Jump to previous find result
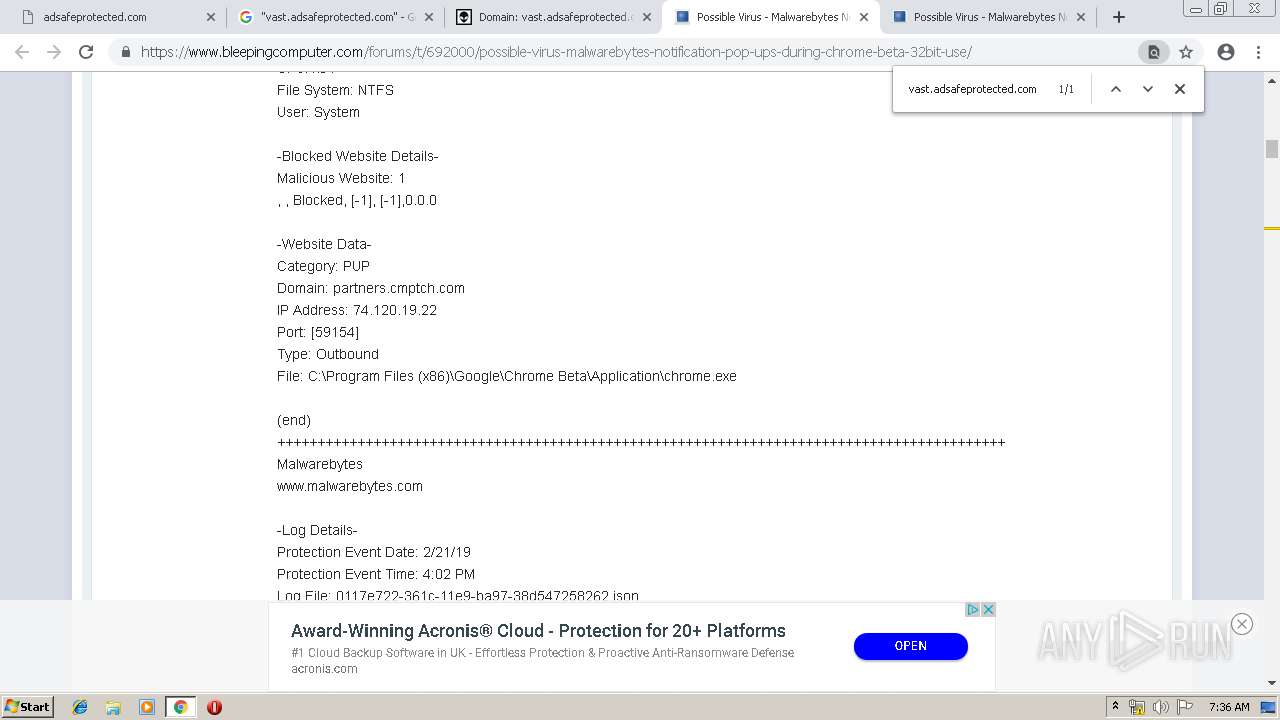 [1116, 89]
